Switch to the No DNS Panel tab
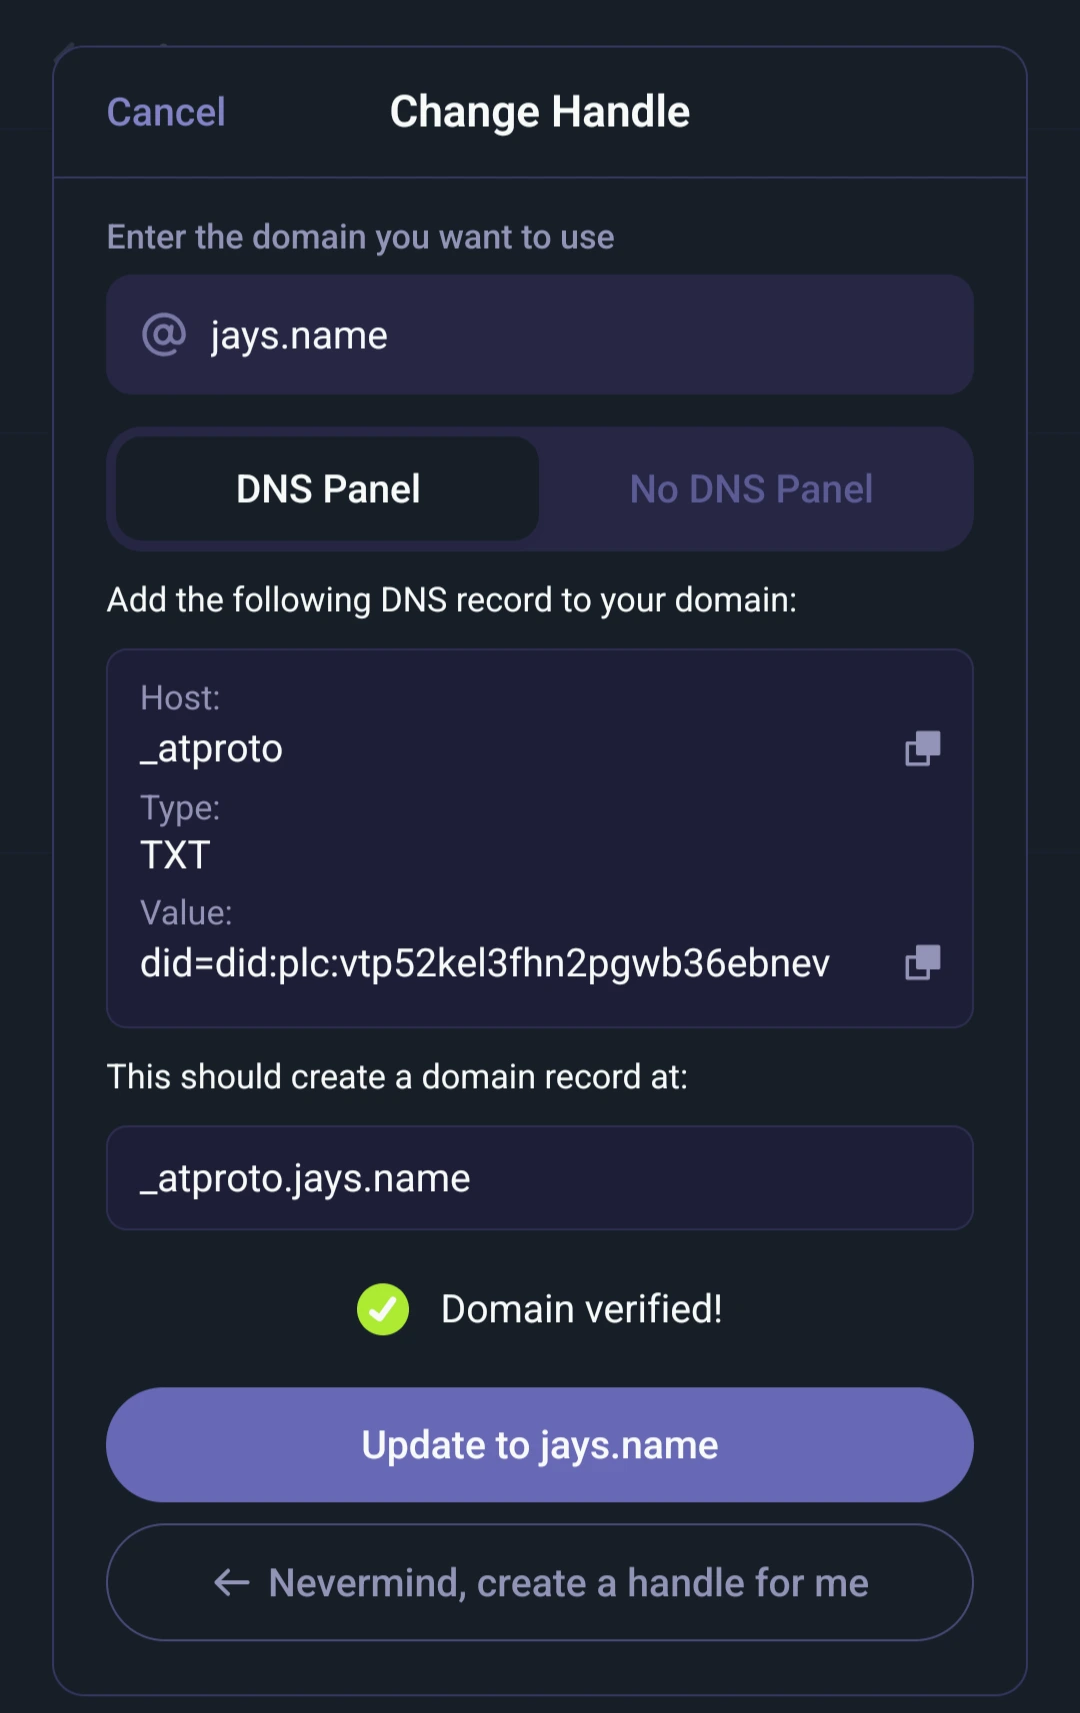The width and height of the screenshot is (1080, 1713). click(x=751, y=489)
